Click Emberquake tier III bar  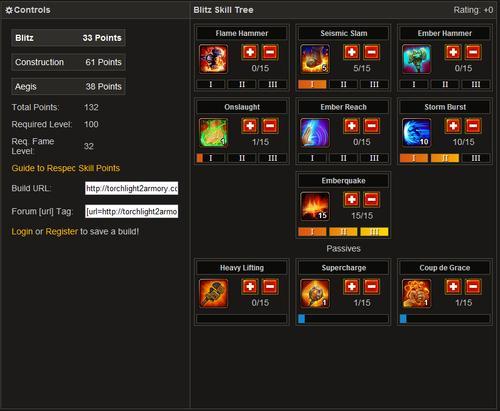click(x=374, y=232)
